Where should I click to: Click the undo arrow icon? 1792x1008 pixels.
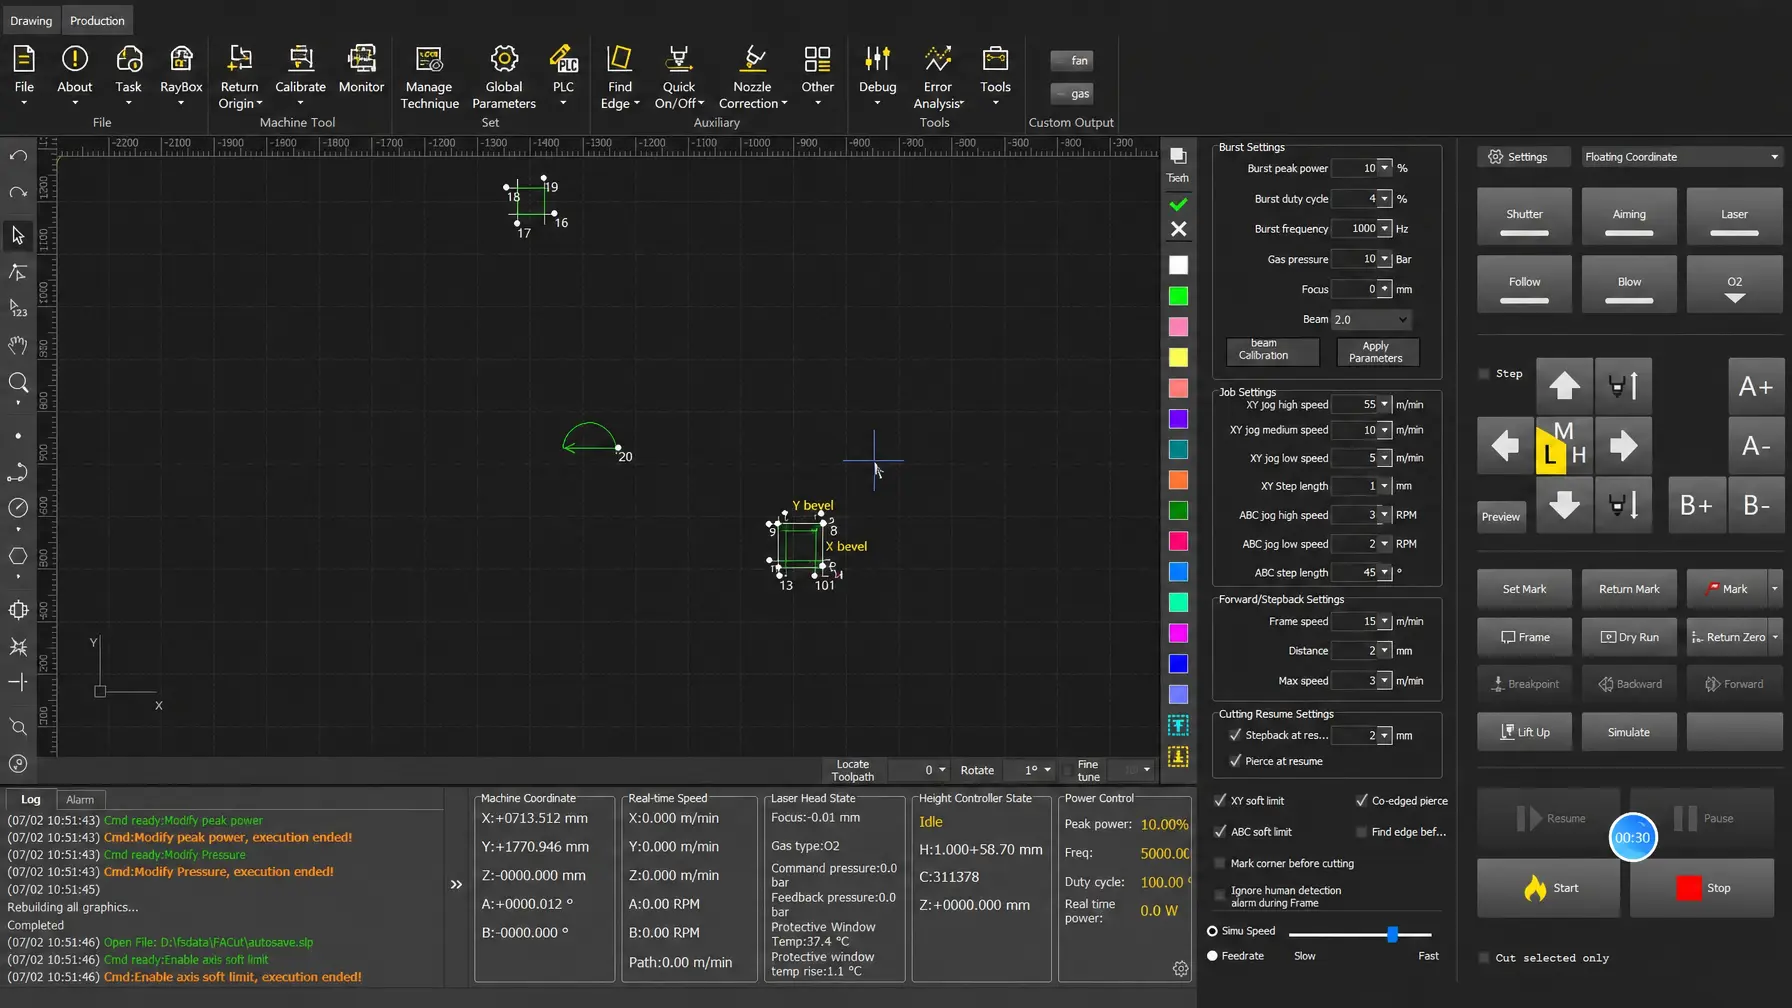18,156
